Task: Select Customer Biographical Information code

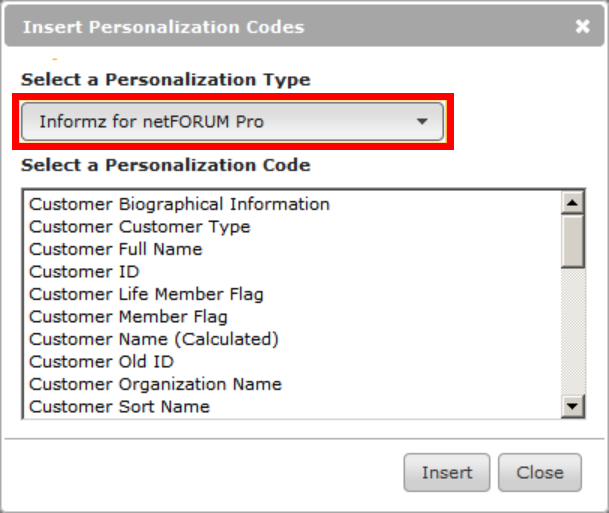Action: pyautogui.click(x=179, y=204)
